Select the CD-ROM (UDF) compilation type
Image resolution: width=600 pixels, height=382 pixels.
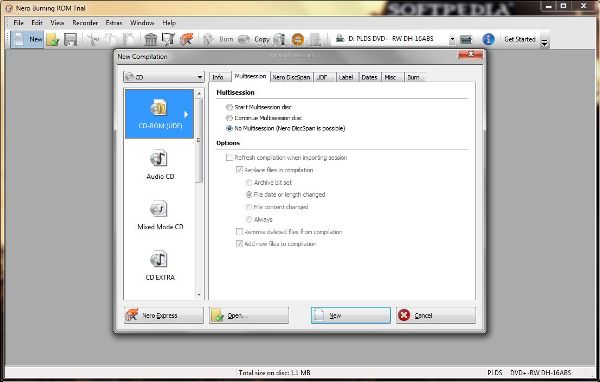tap(159, 114)
